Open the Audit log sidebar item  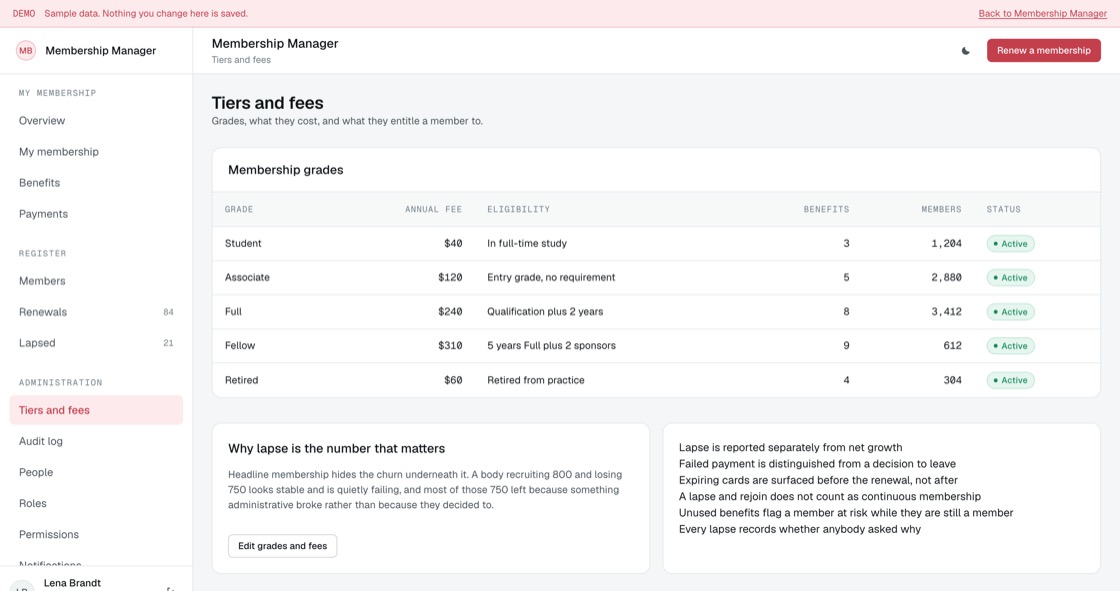pos(96,442)
